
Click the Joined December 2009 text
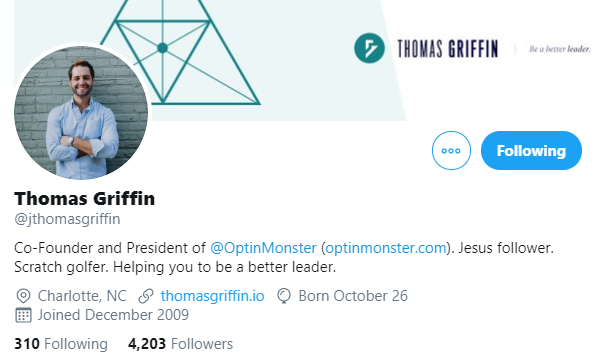[113, 315]
